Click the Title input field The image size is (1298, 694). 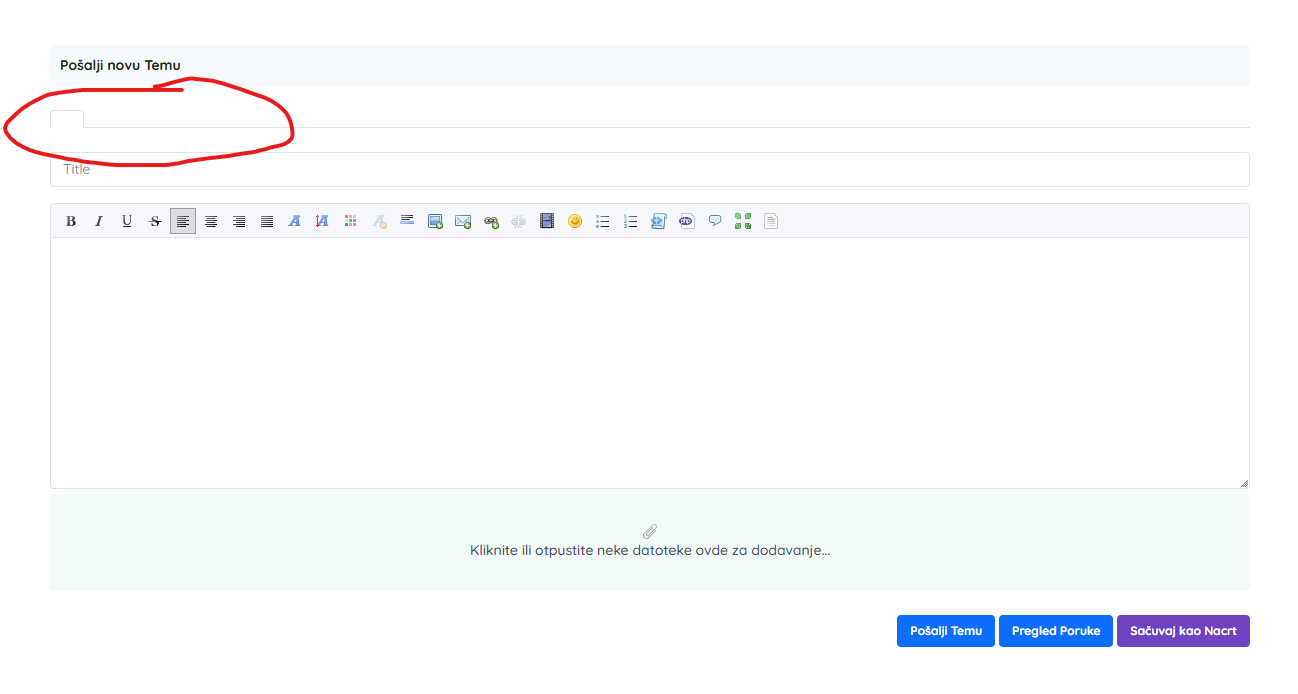(x=649, y=169)
